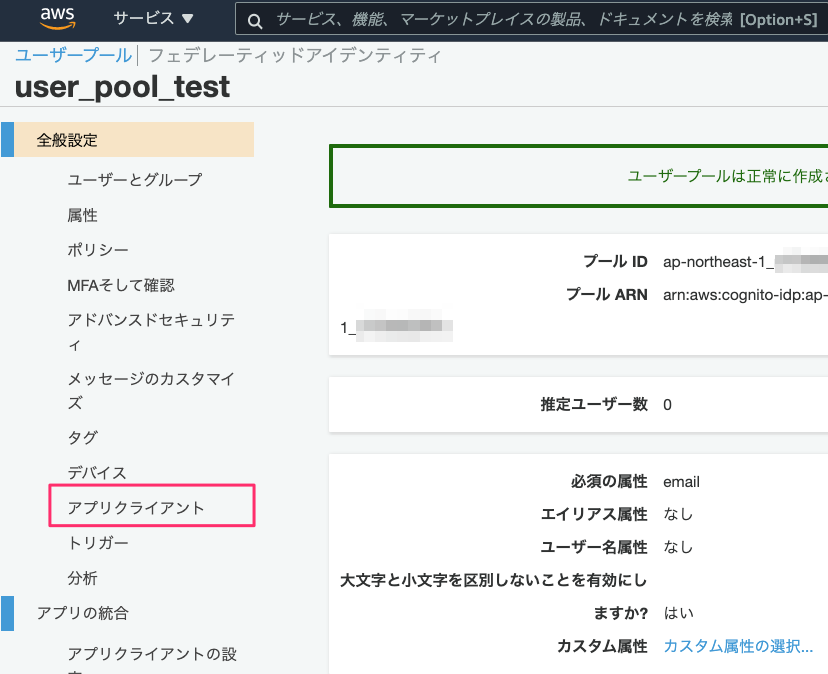Viewport: 828px width, 674px height.
Task: Click the はい case-insensitivity value
Action: (x=679, y=613)
